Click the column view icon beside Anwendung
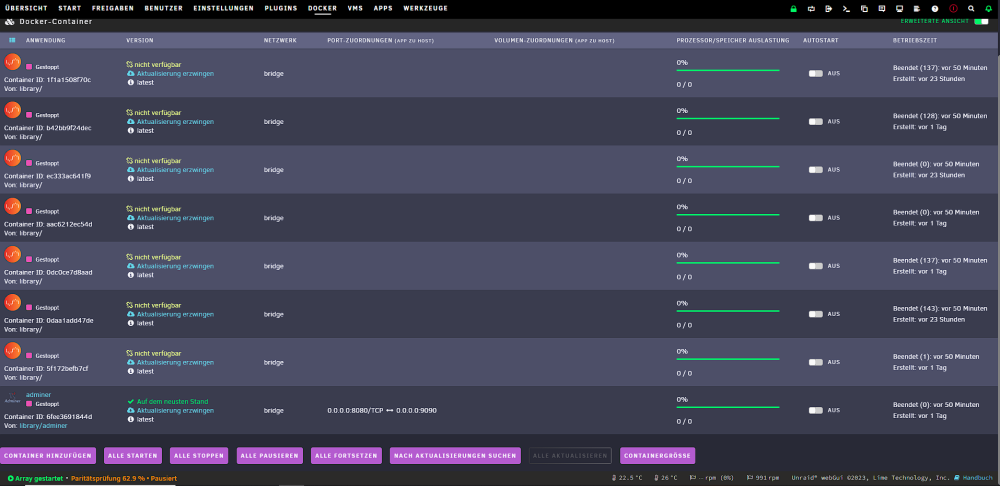Screen dimensions: 1000x486 tap(12, 40)
